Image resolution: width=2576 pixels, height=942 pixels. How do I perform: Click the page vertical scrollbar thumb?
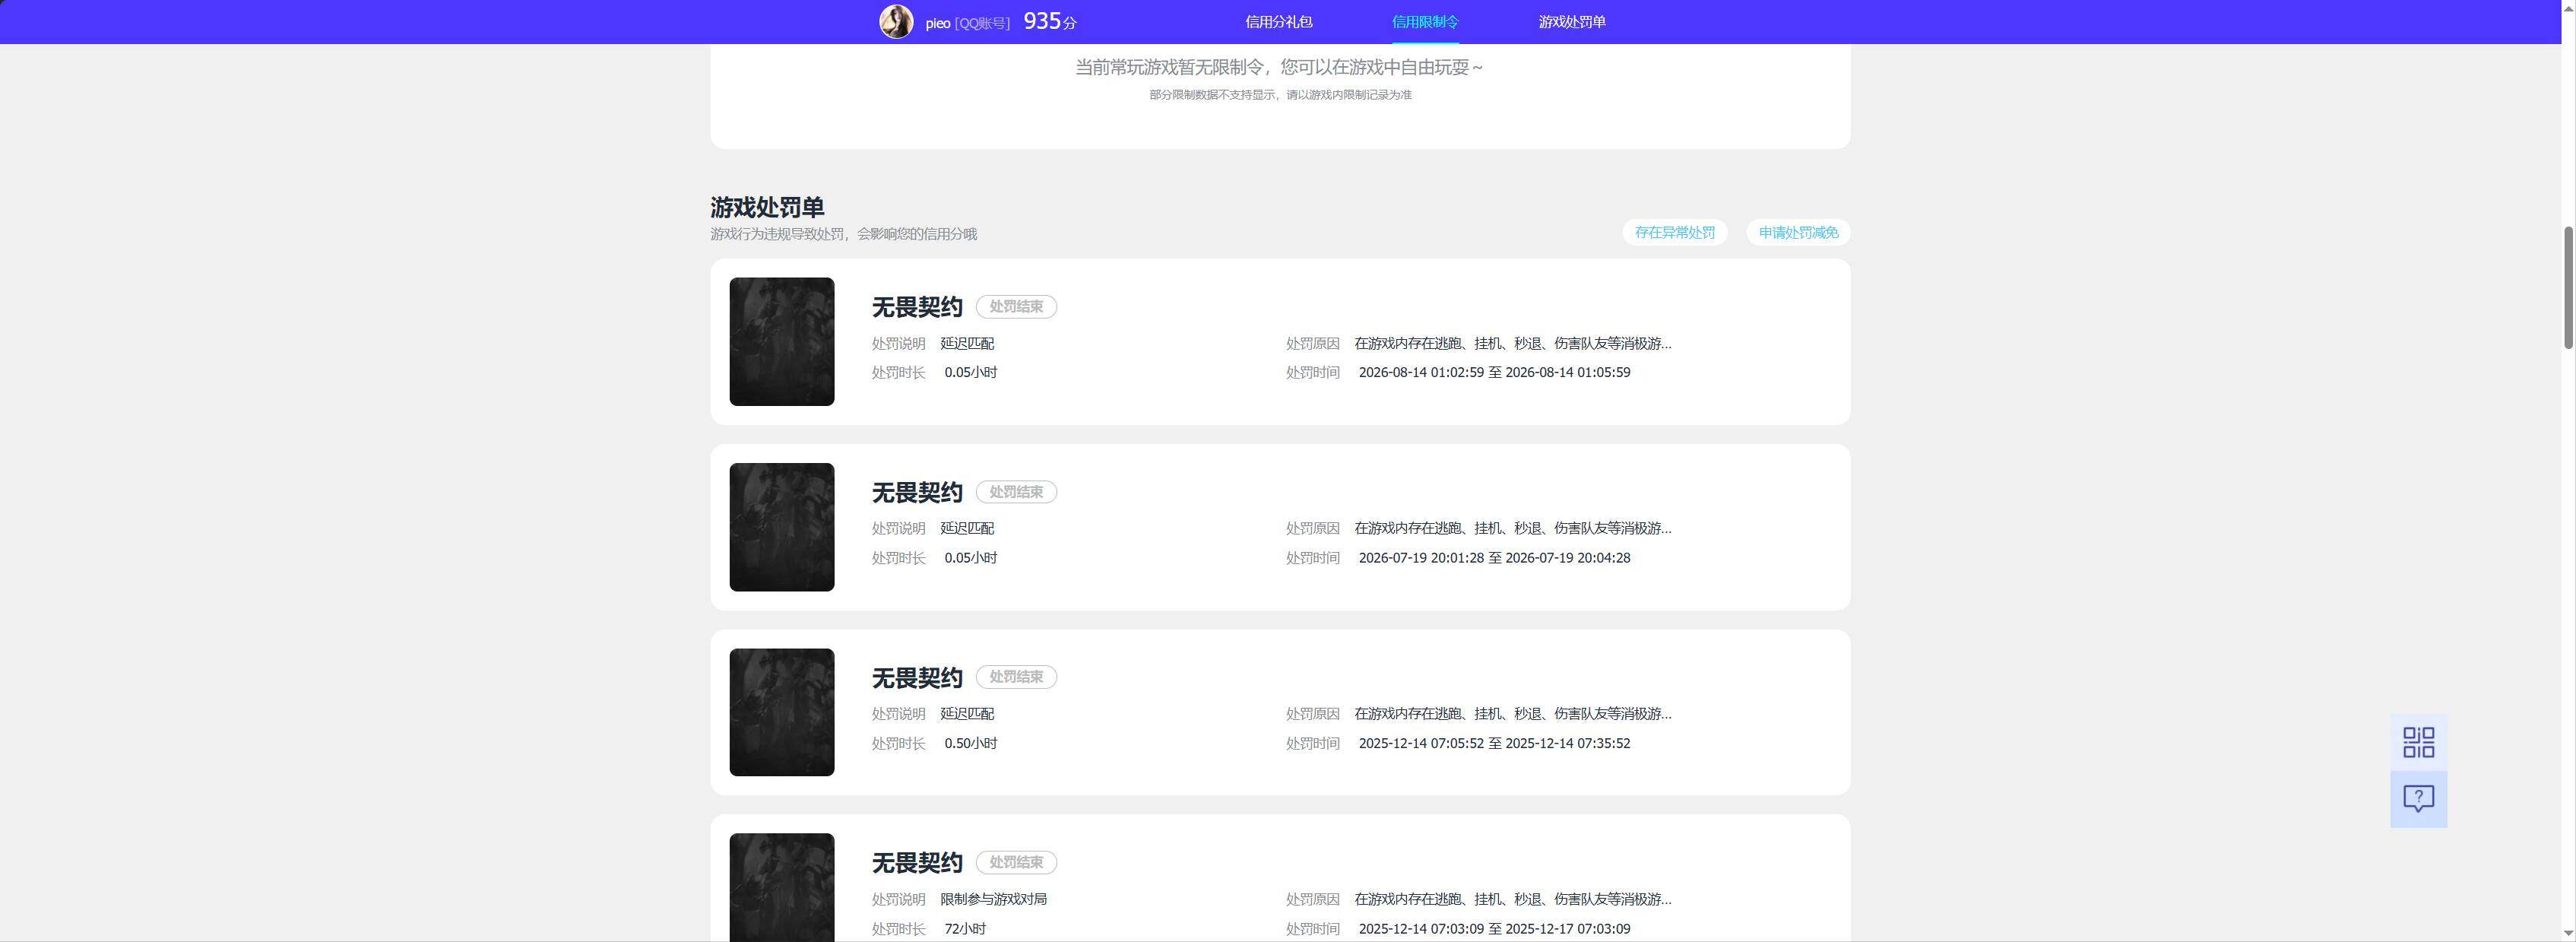[2568, 287]
